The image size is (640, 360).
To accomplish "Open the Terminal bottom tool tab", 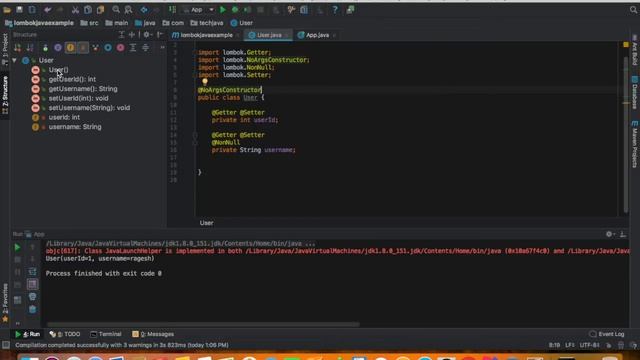I will point(106,334).
